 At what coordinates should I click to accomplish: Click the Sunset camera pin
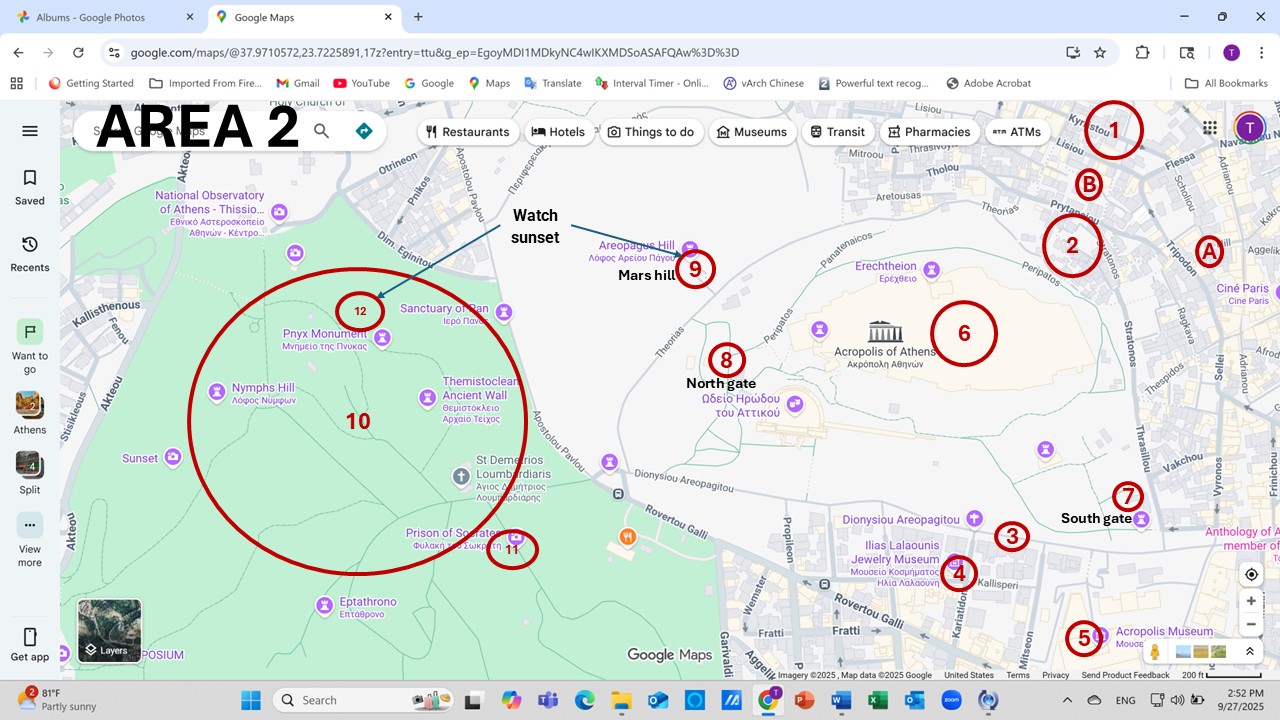(173, 458)
